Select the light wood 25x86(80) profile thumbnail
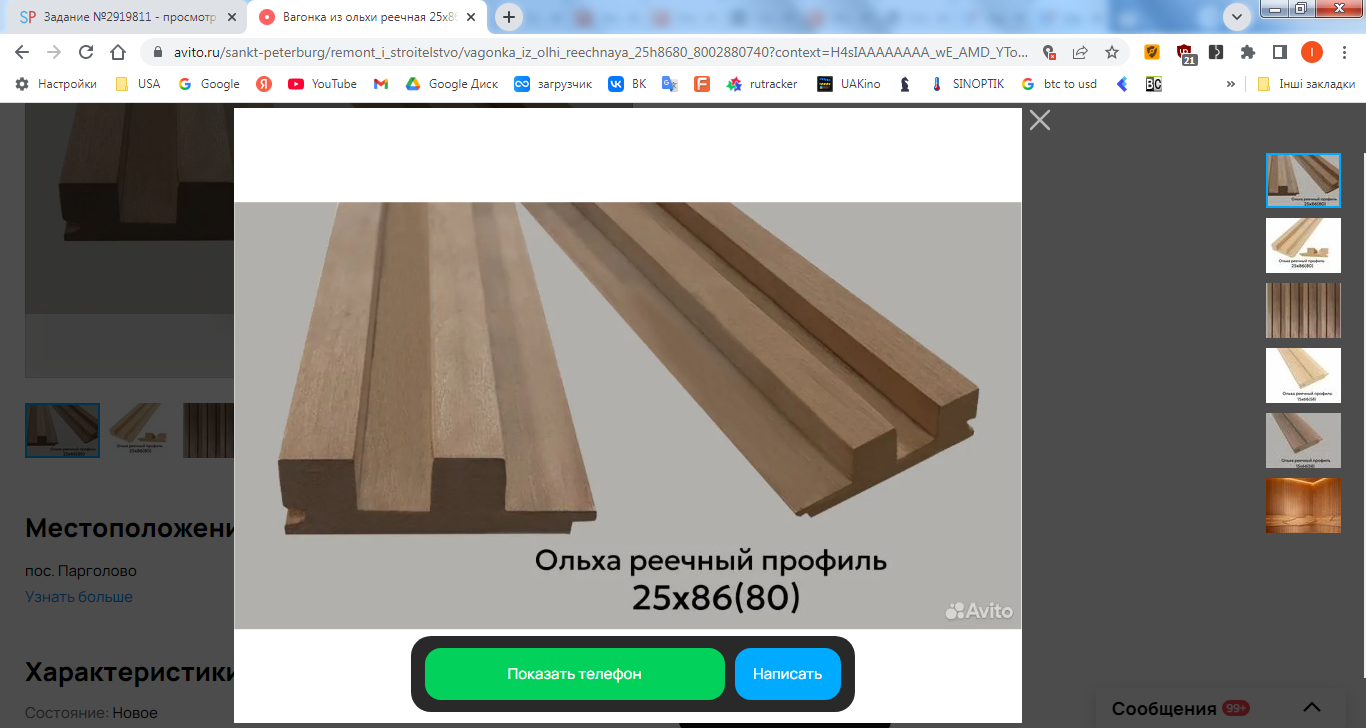 coord(1303,245)
